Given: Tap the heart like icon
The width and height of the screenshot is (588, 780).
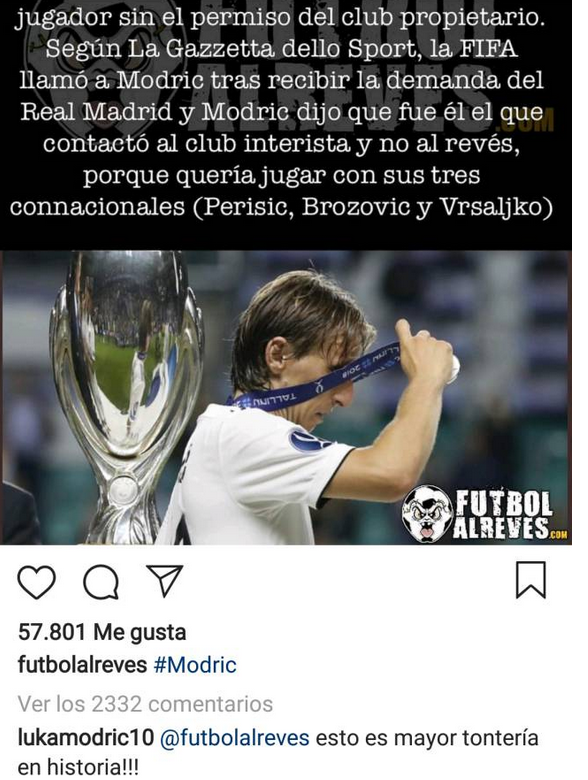Looking at the screenshot, I should [x=36, y=582].
